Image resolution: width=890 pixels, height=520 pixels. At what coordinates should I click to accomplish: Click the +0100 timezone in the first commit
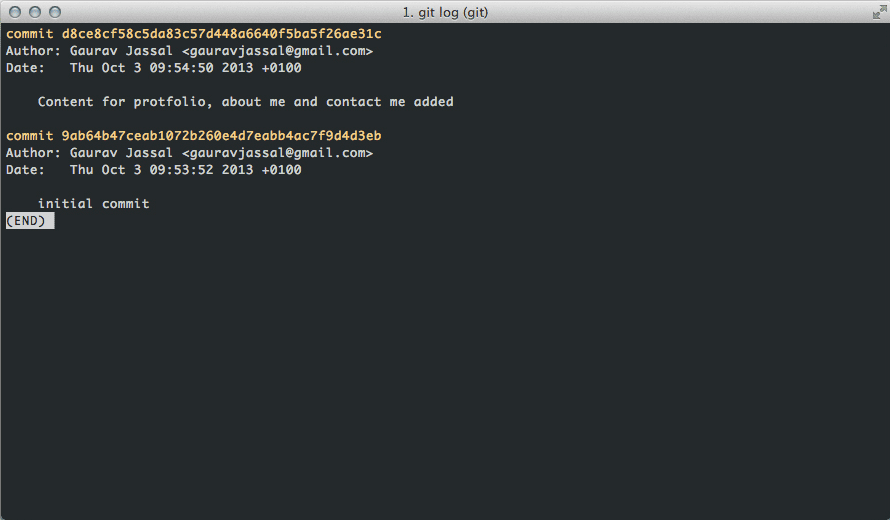[281, 68]
